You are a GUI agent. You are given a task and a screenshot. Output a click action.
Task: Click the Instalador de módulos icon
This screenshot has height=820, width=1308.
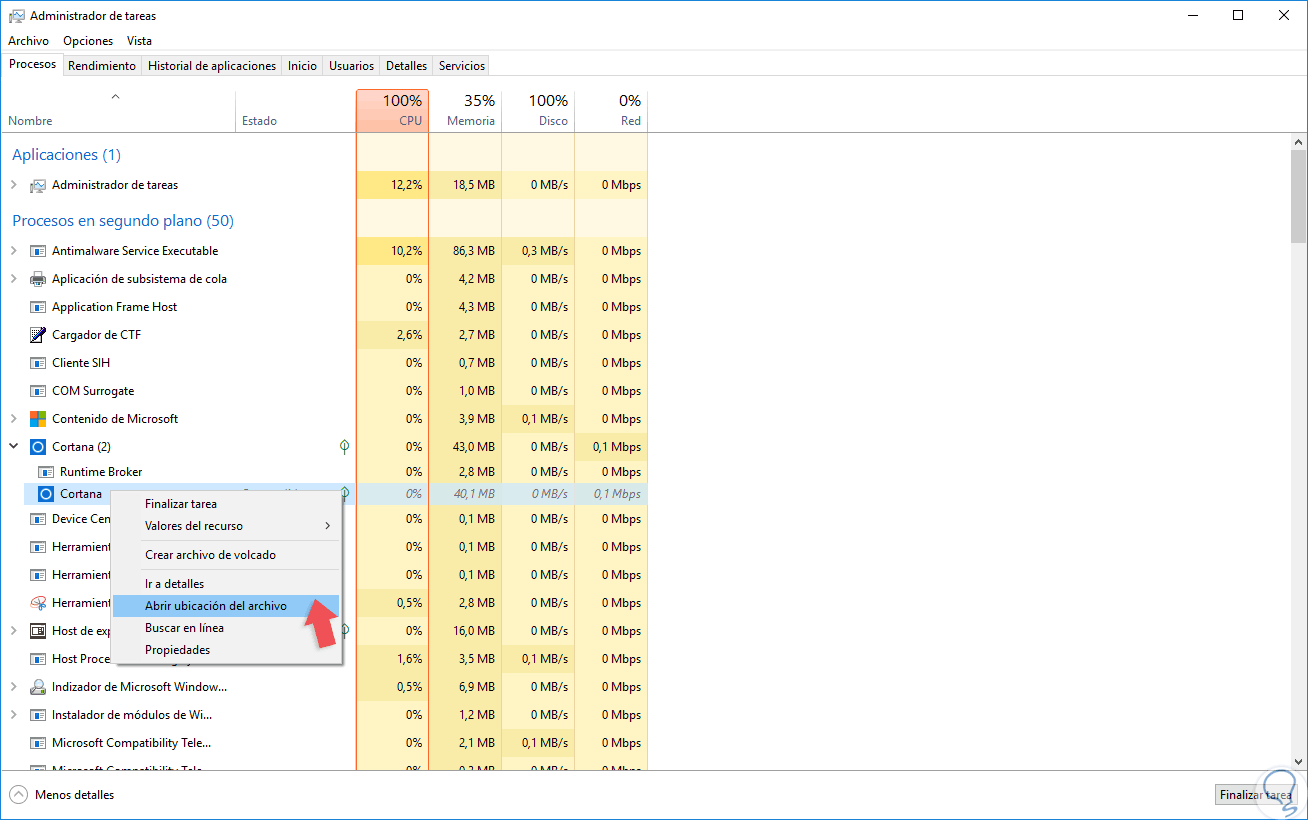(38, 715)
